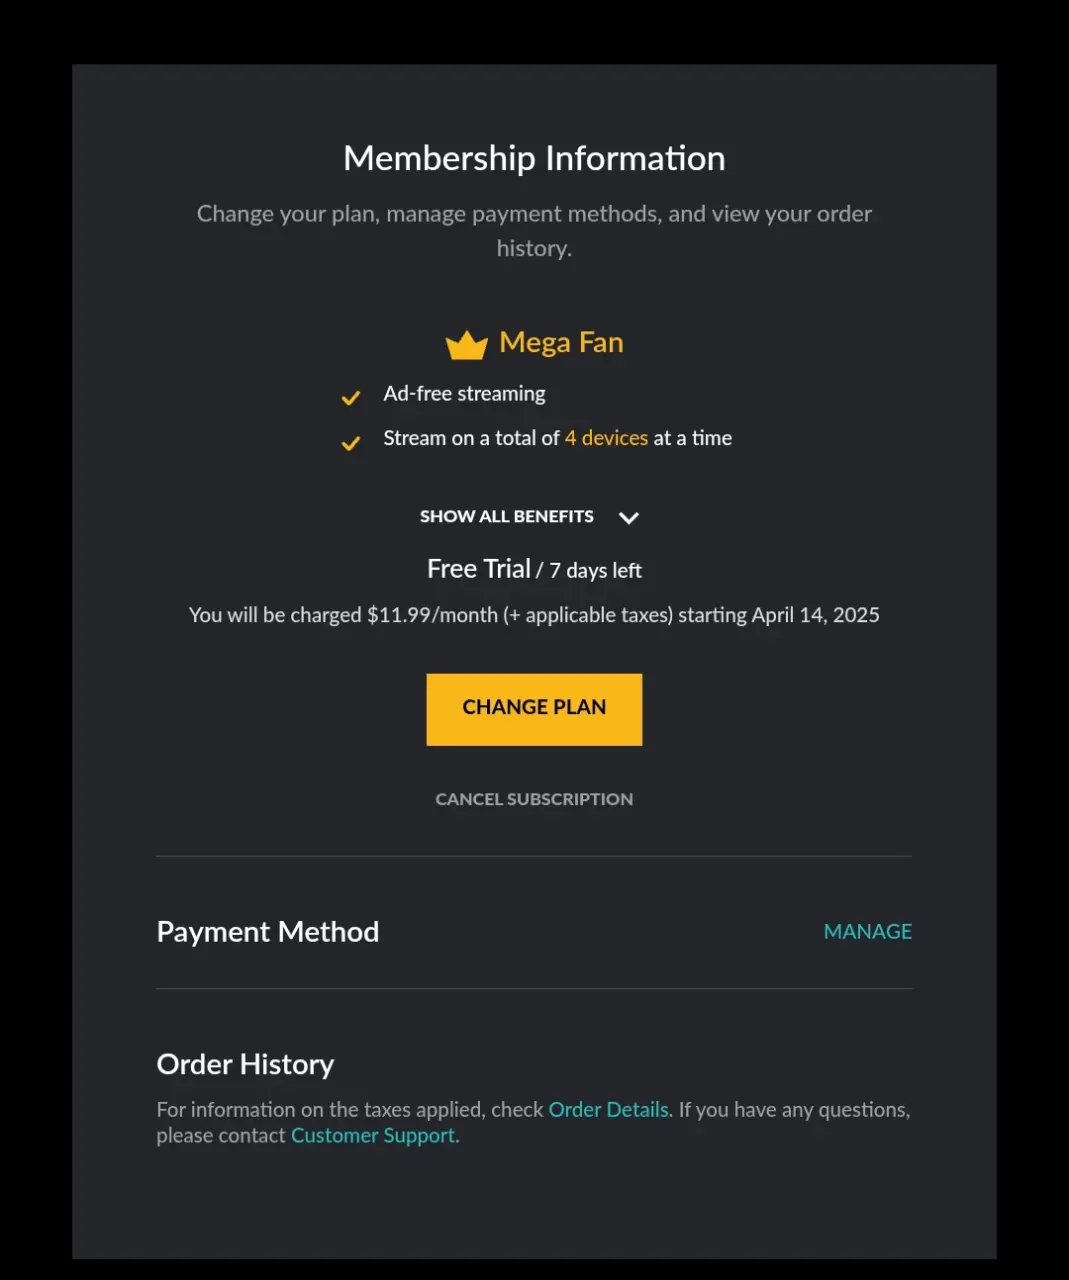
Task: Open MANAGE for Payment Method
Action: [868, 931]
